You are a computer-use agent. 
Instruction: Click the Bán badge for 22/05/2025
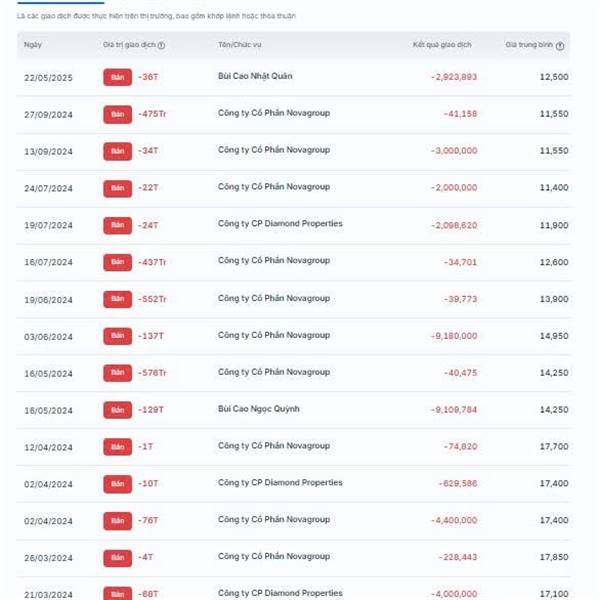pos(117,77)
